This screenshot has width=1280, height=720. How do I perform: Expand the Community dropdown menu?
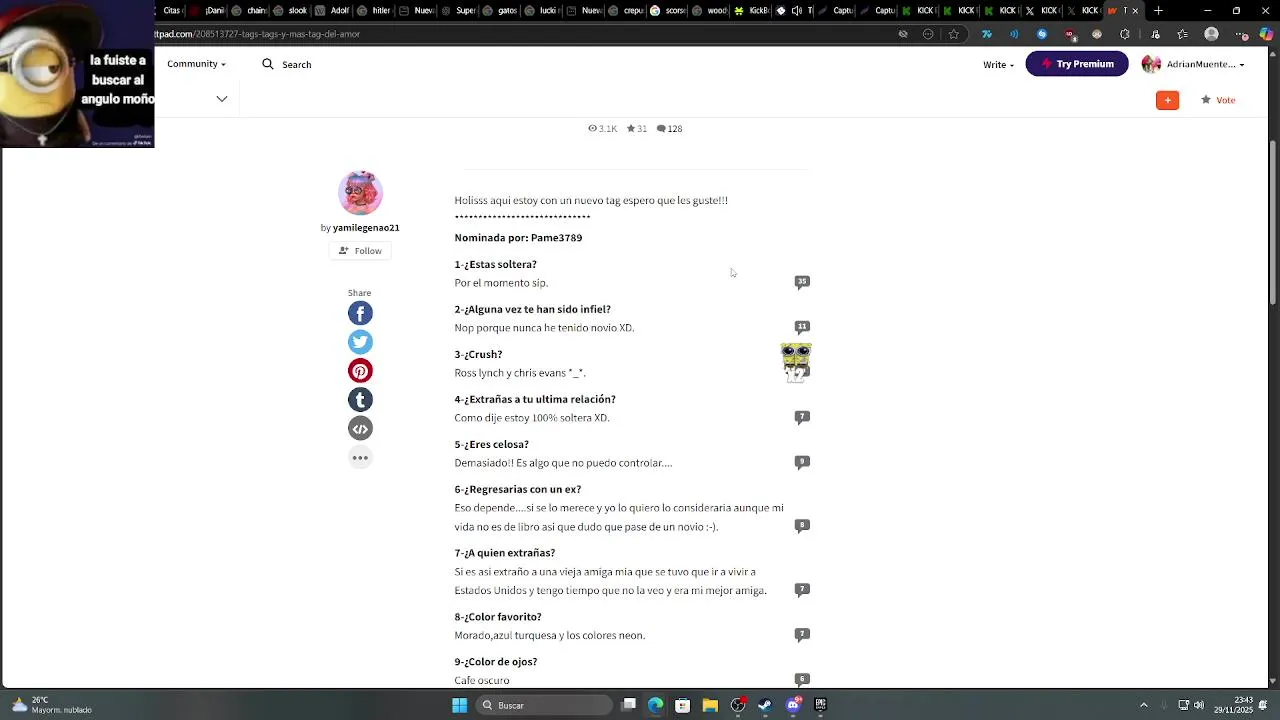click(x=196, y=64)
